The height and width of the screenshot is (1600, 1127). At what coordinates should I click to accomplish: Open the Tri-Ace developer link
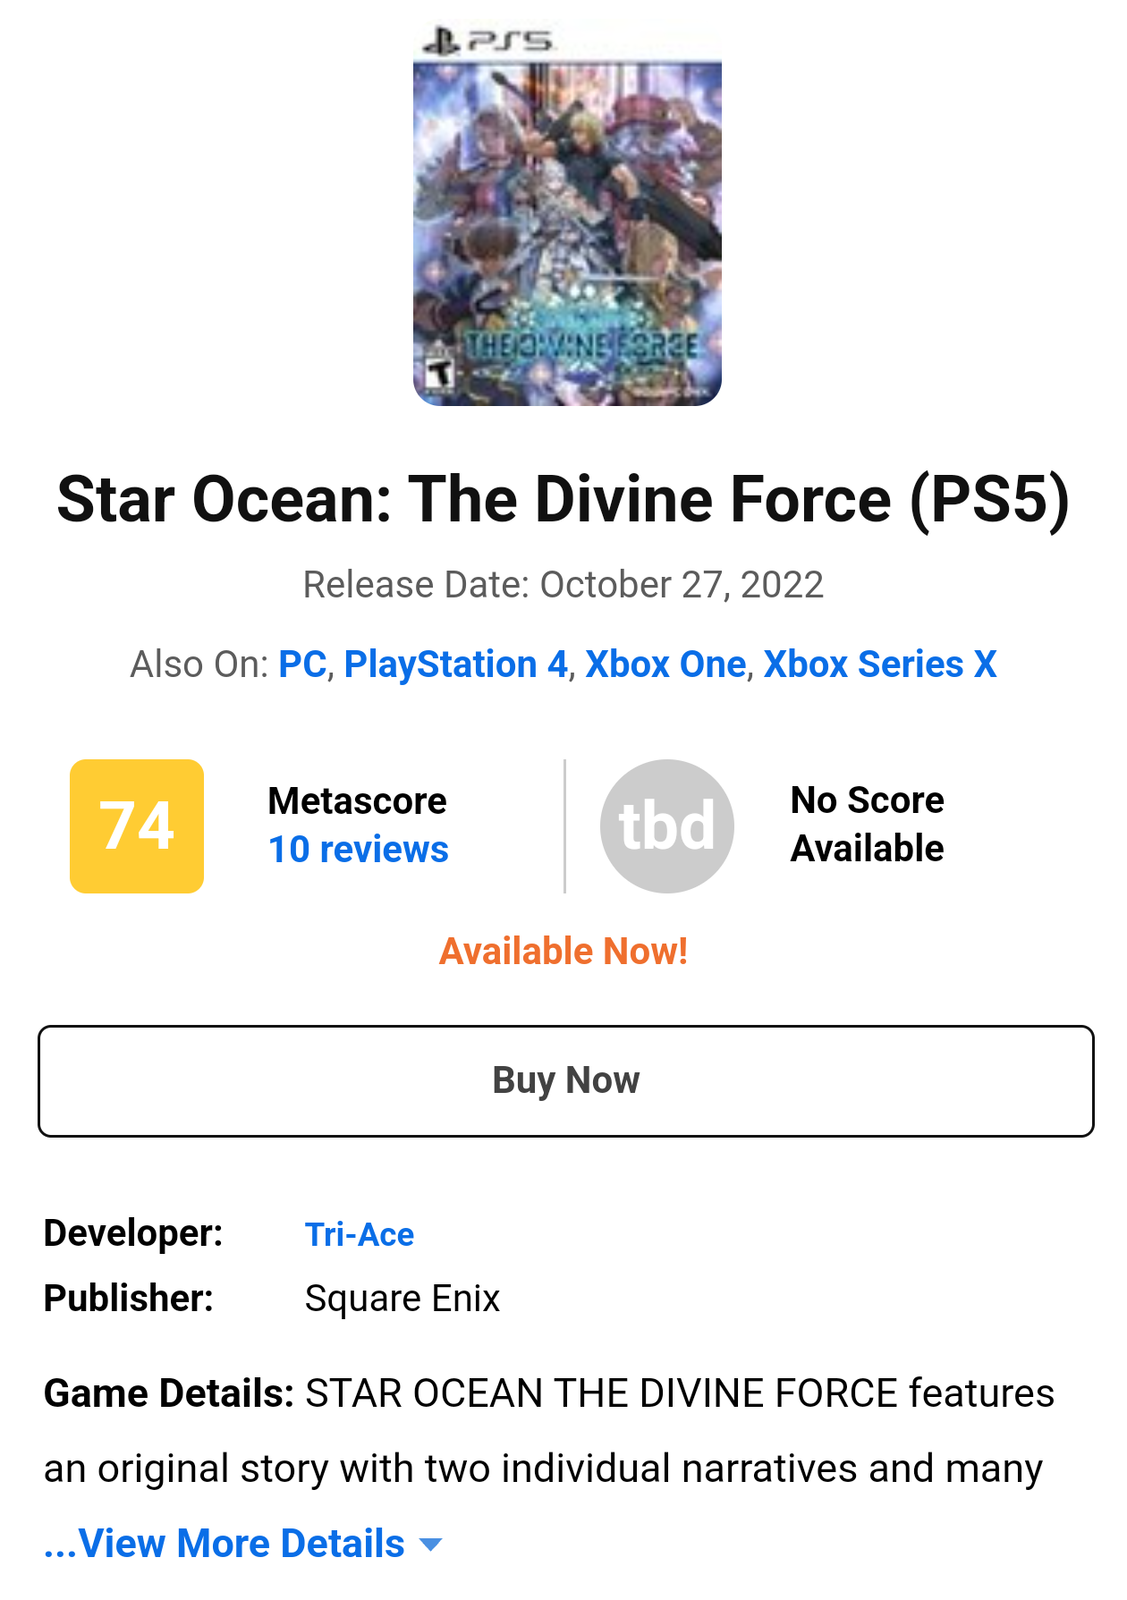click(x=359, y=1235)
